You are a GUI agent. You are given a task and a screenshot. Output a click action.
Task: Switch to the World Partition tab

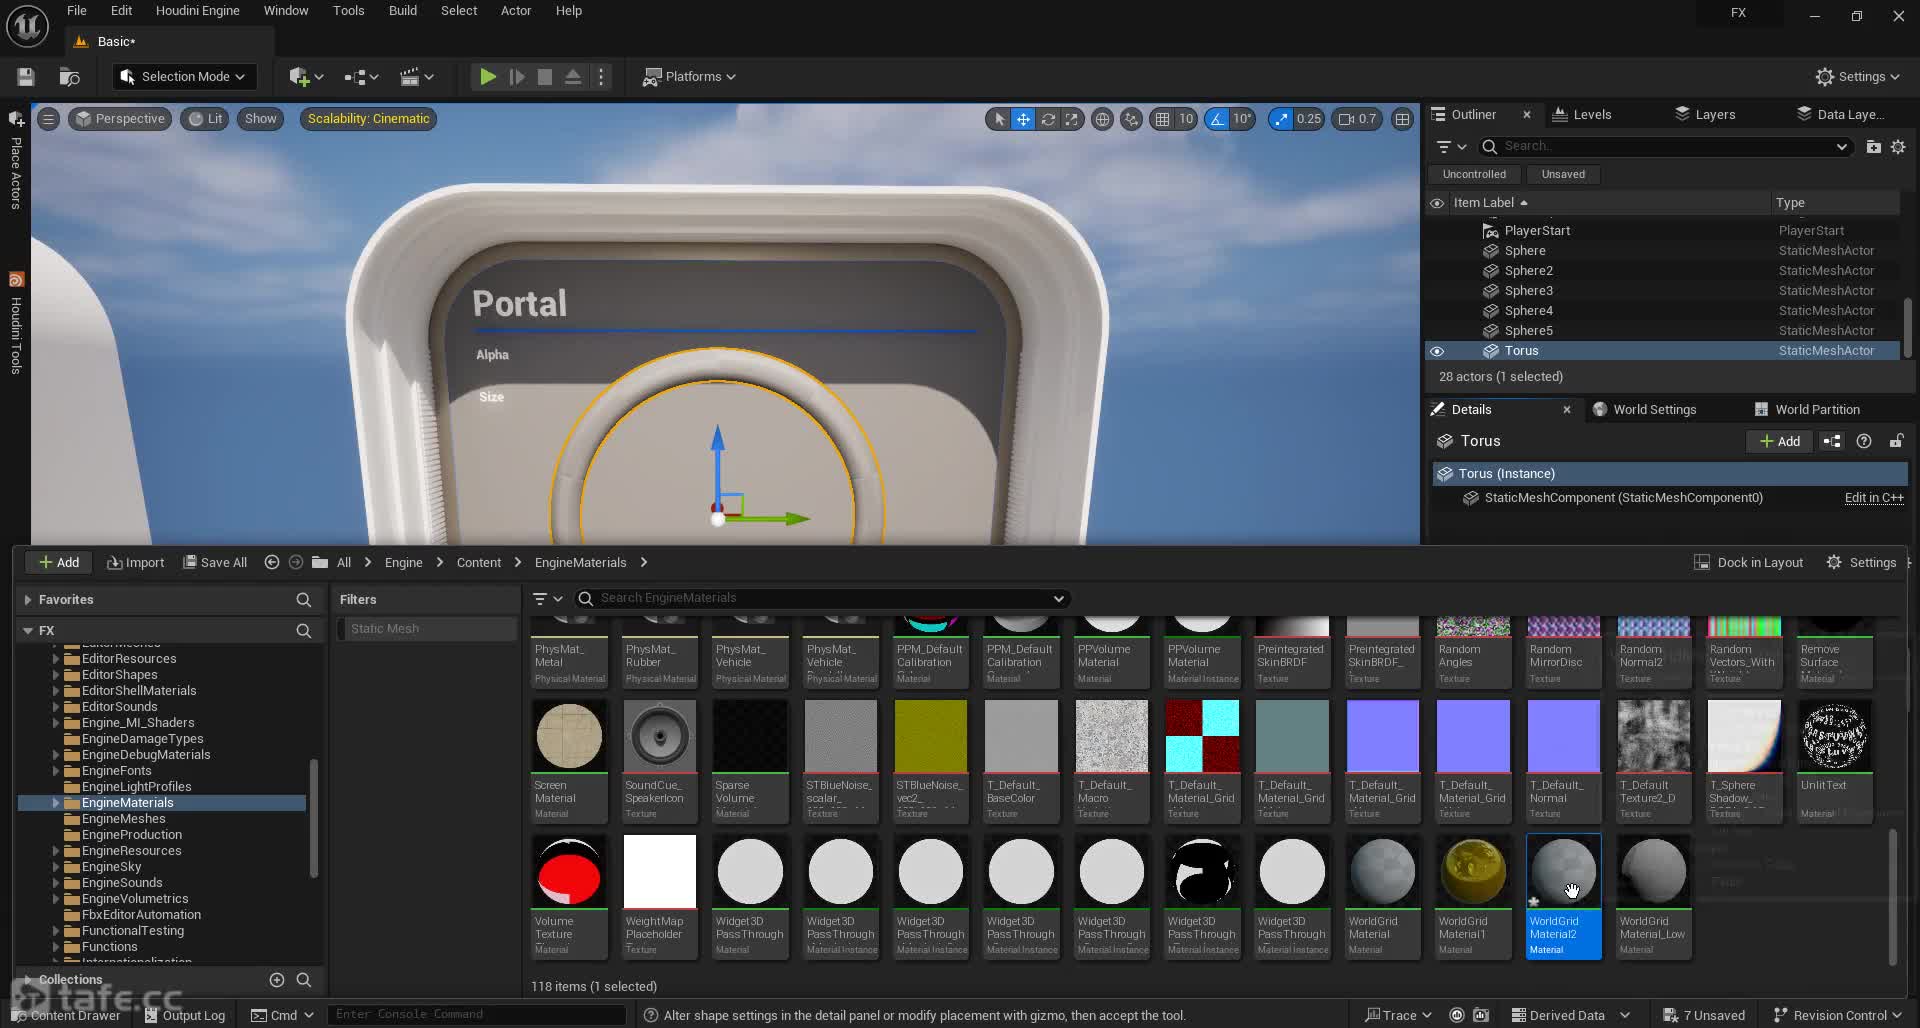coord(1807,410)
